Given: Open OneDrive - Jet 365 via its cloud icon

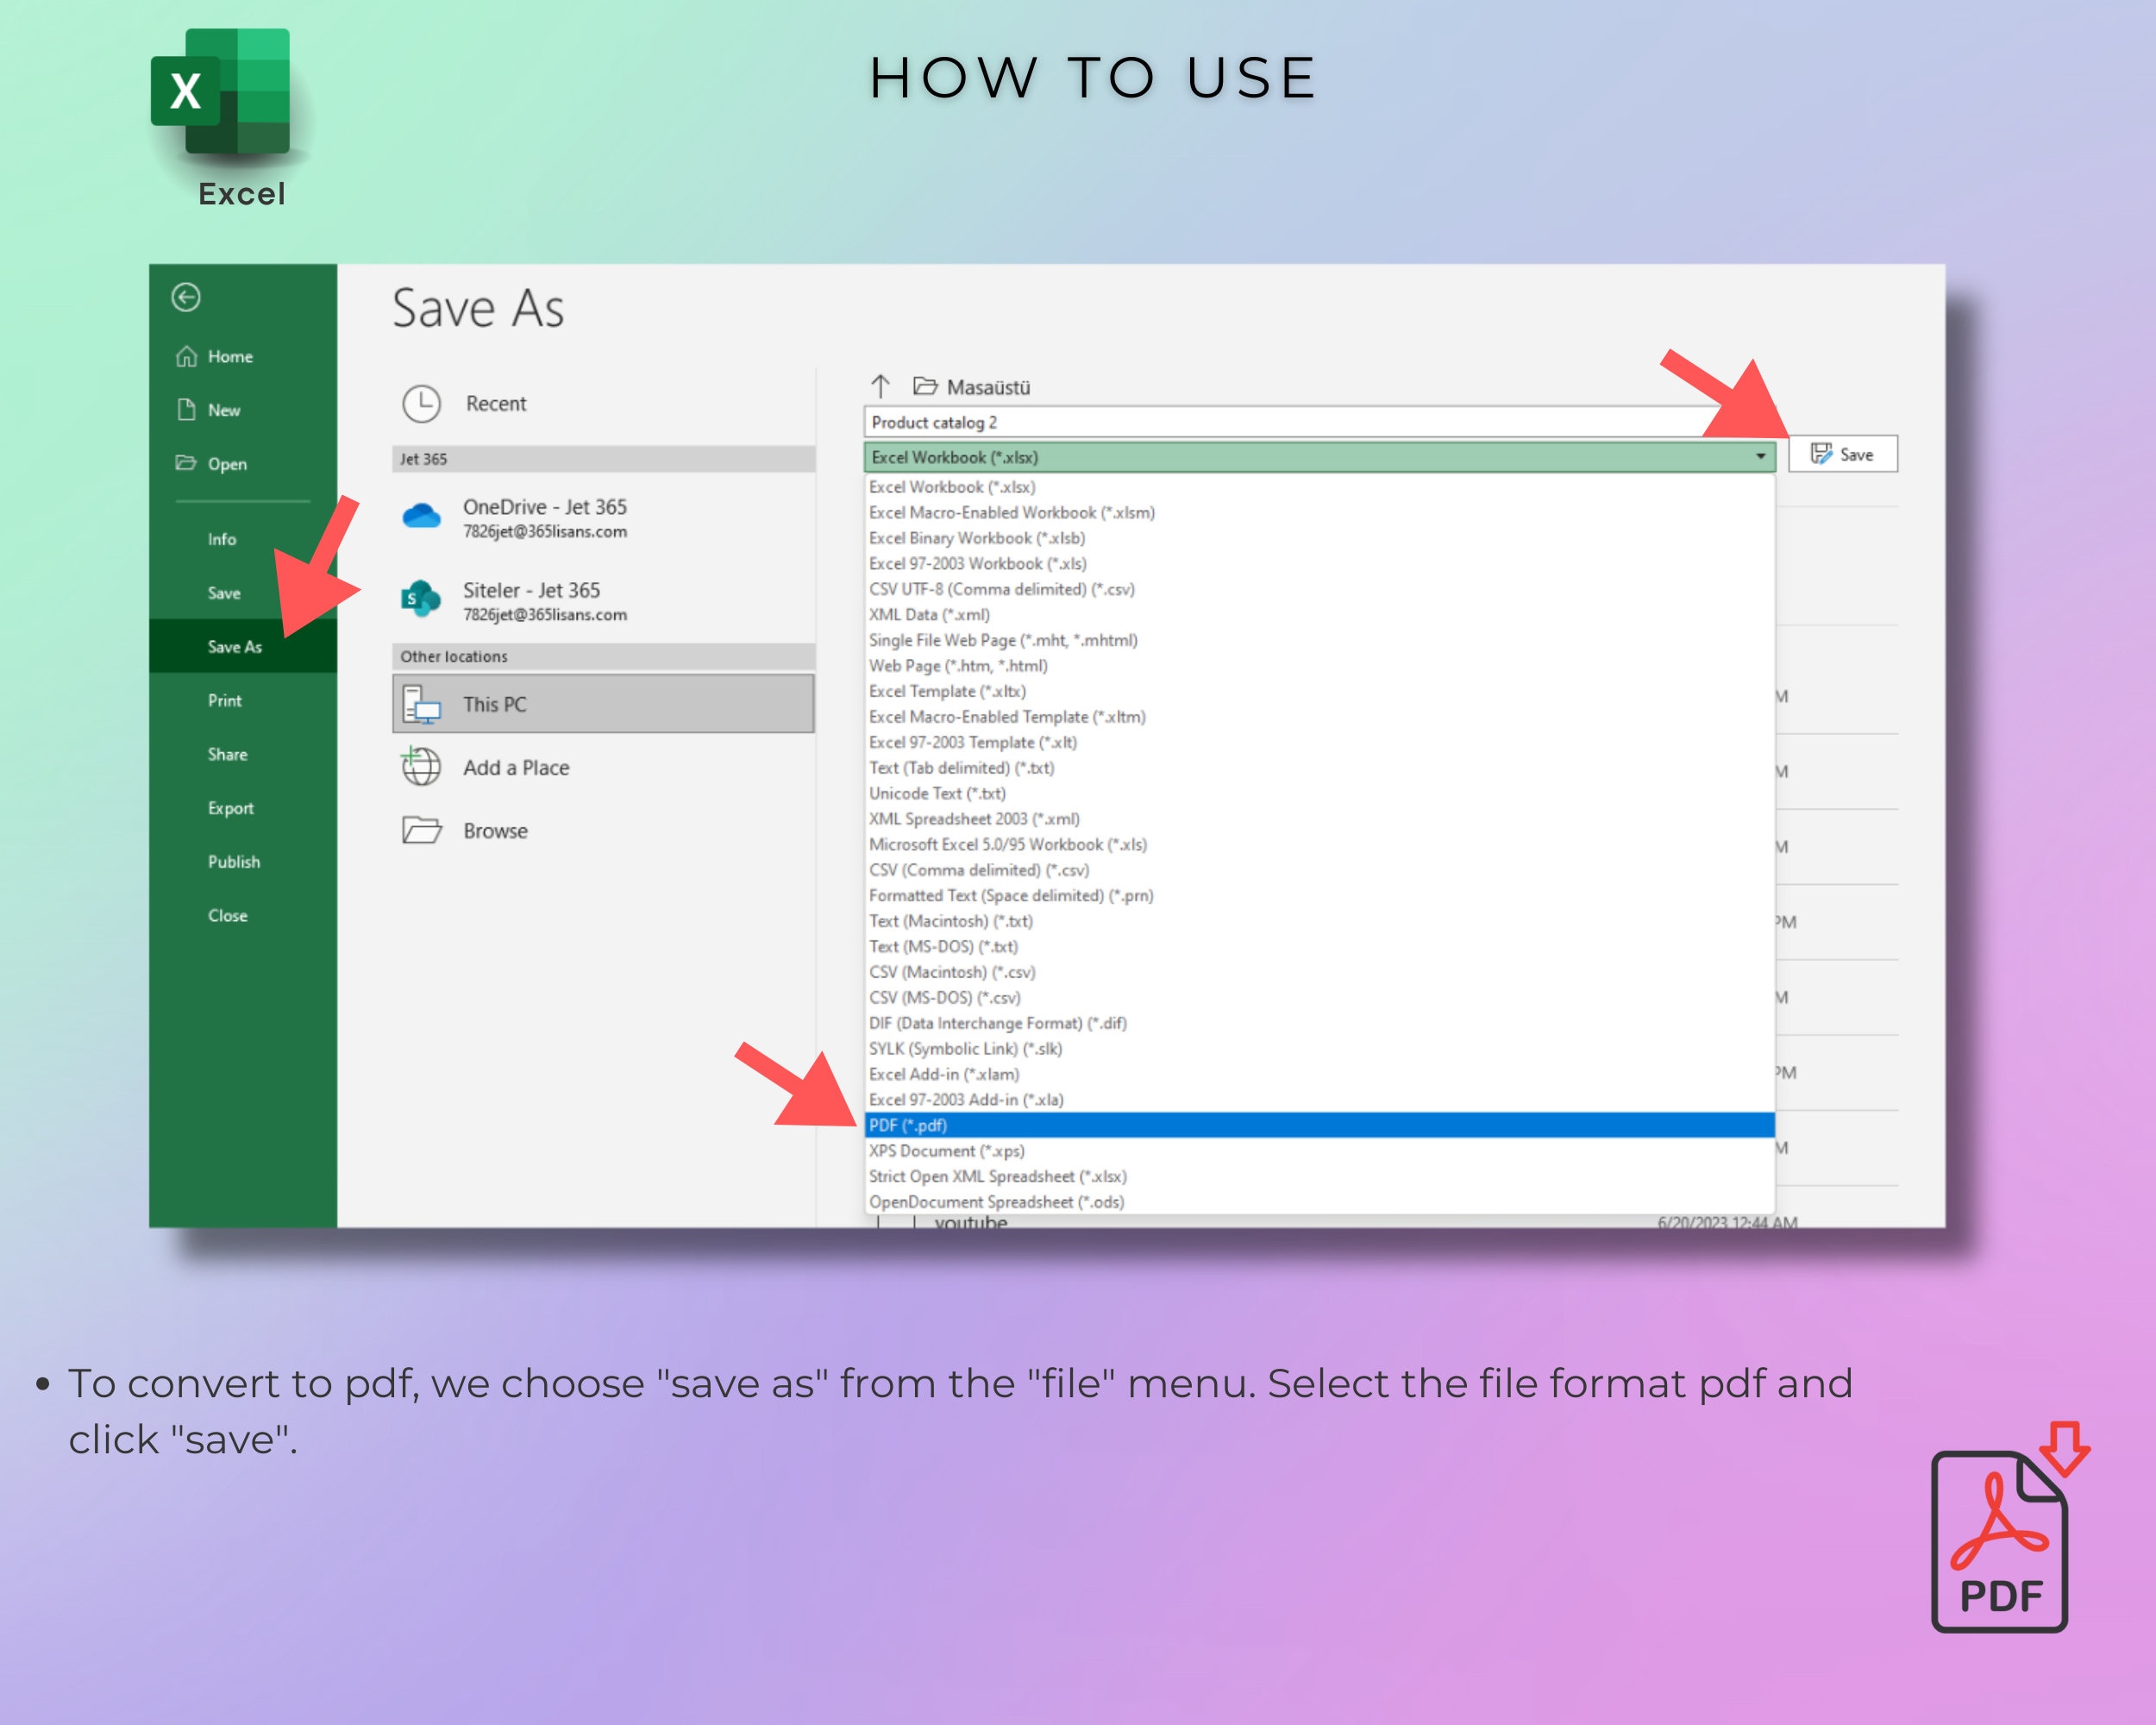Looking at the screenshot, I should [423, 516].
